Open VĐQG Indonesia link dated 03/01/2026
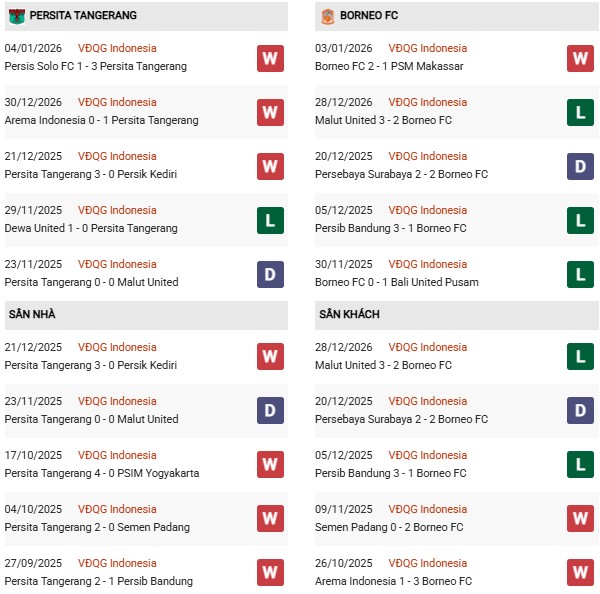 coord(427,48)
